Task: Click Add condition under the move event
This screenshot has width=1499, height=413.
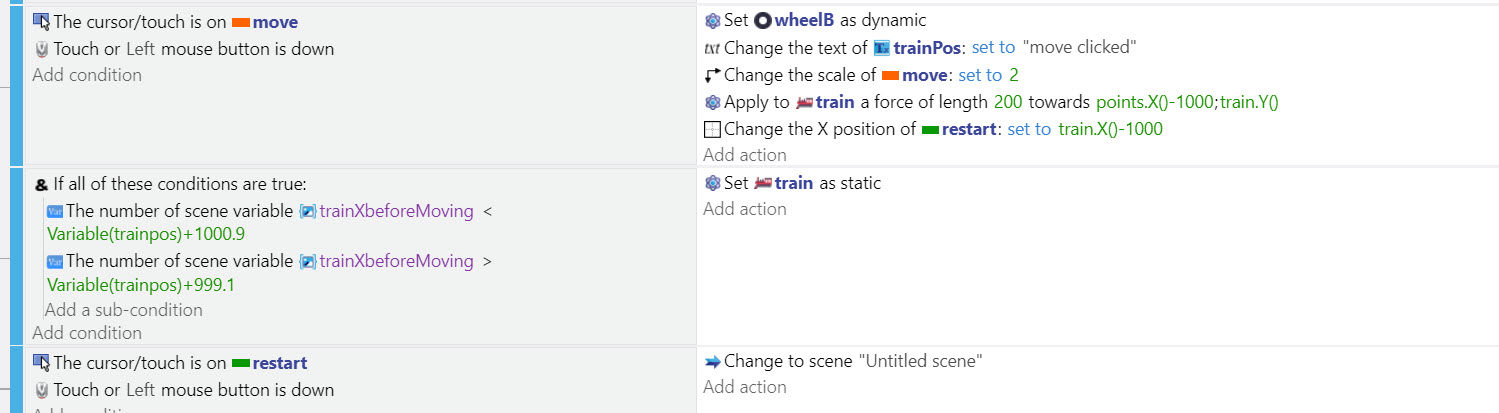Action: pyautogui.click(x=87, y=75)
